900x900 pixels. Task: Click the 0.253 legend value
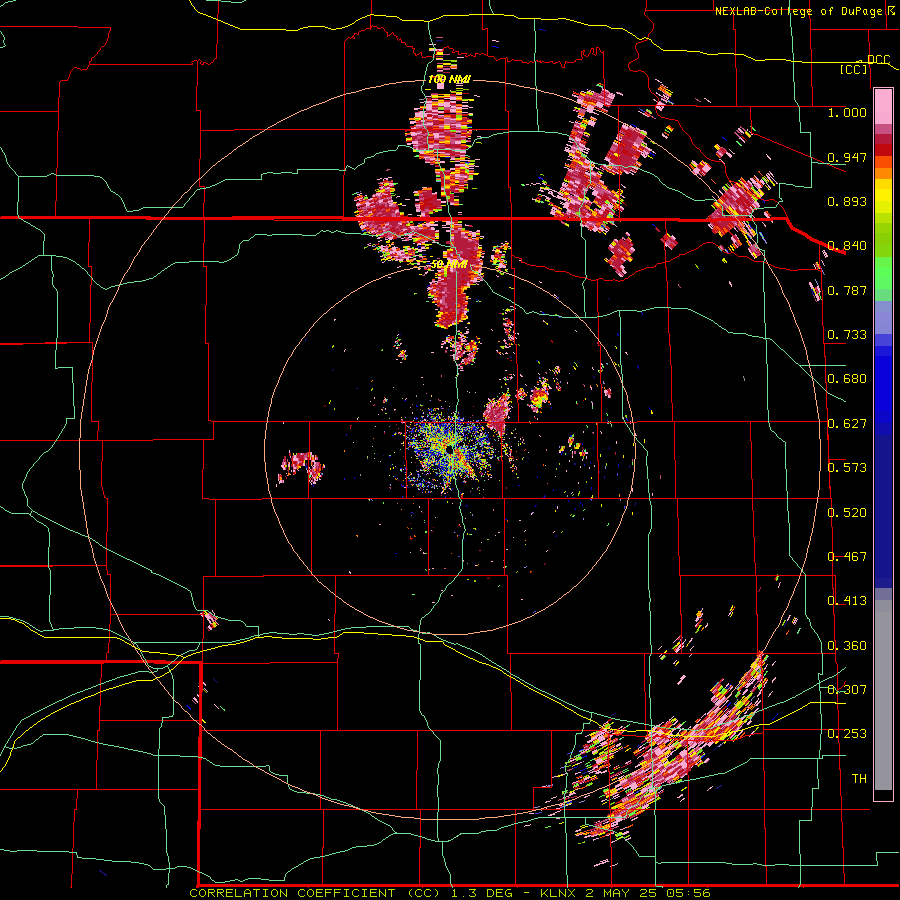[847, 734]
